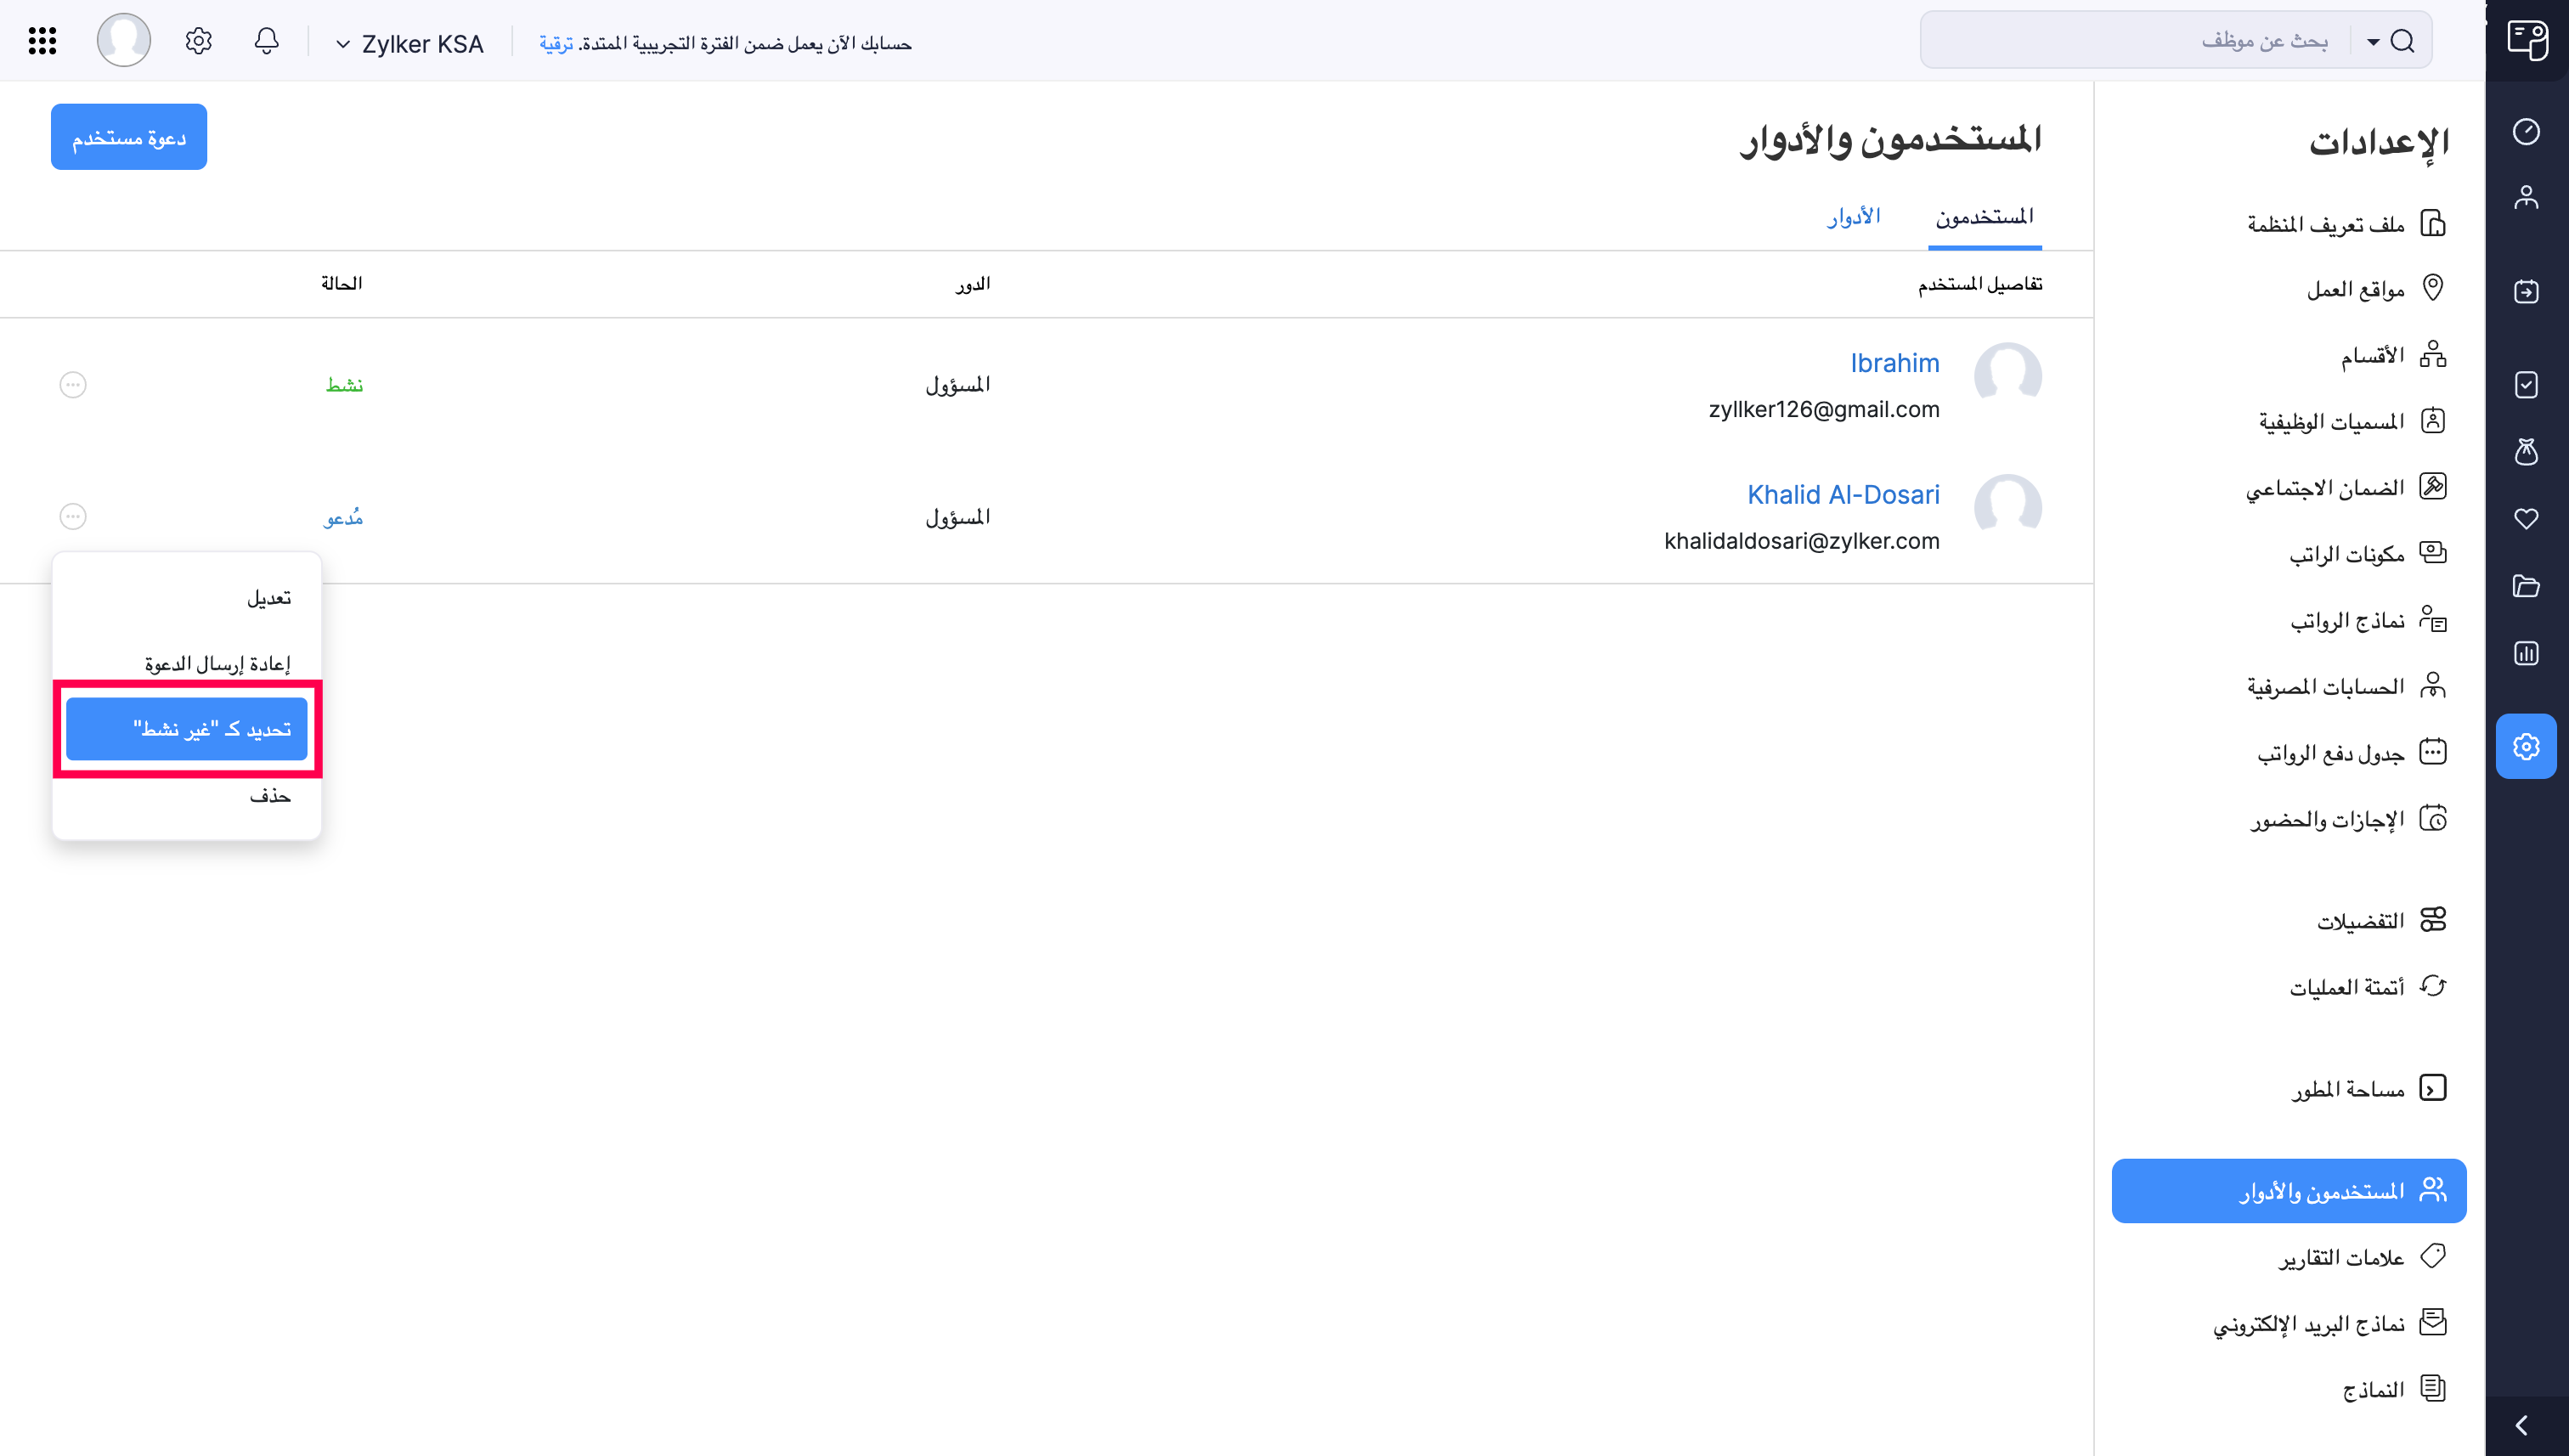
Task: Open the benefits heart icon
Action: tap(2527, 519)
